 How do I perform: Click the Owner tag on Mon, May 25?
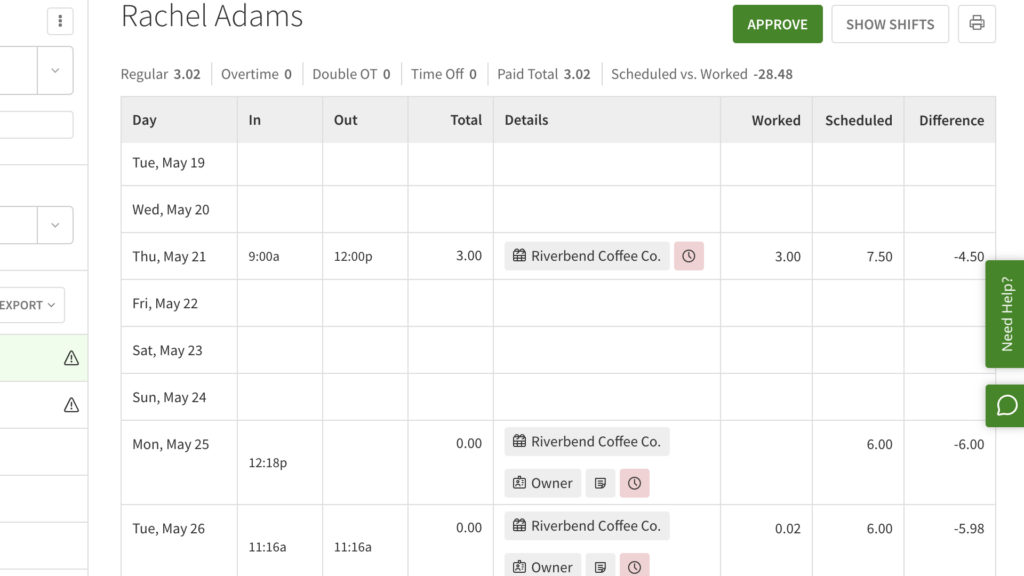[x=543, y=483]
